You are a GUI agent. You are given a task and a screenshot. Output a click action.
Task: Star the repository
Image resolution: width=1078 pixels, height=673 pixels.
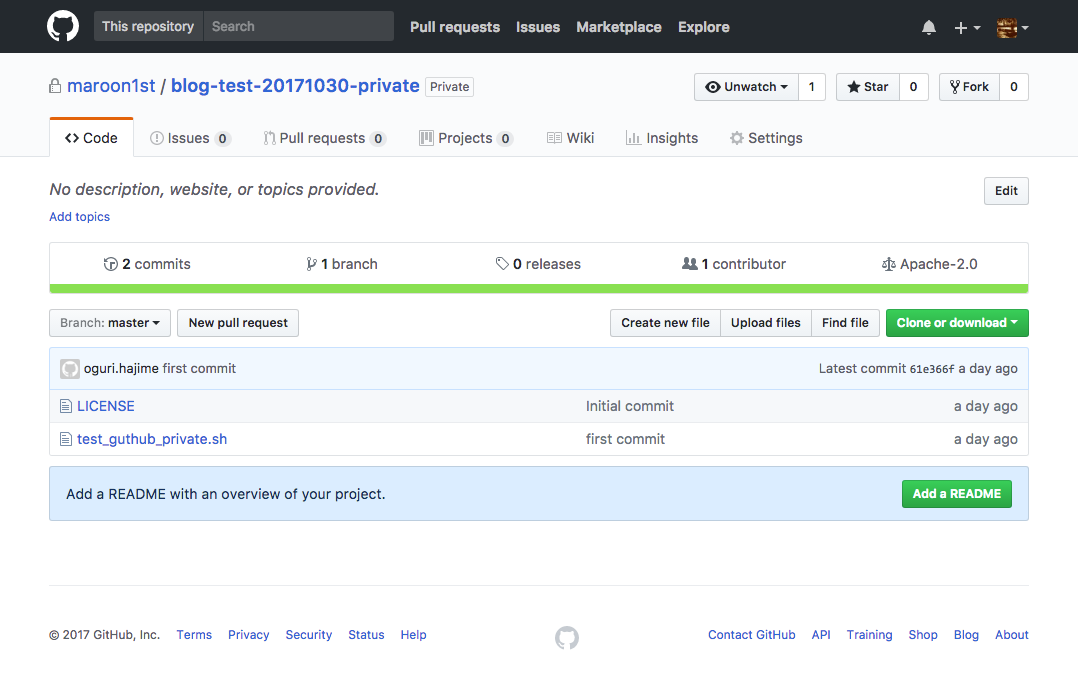pos(867,87)
